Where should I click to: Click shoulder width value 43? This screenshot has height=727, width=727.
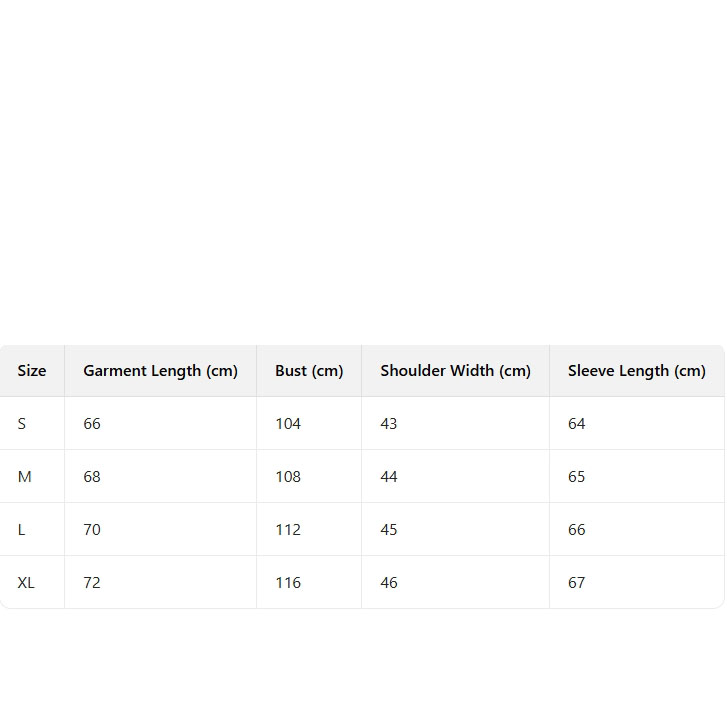click(389, 424)
